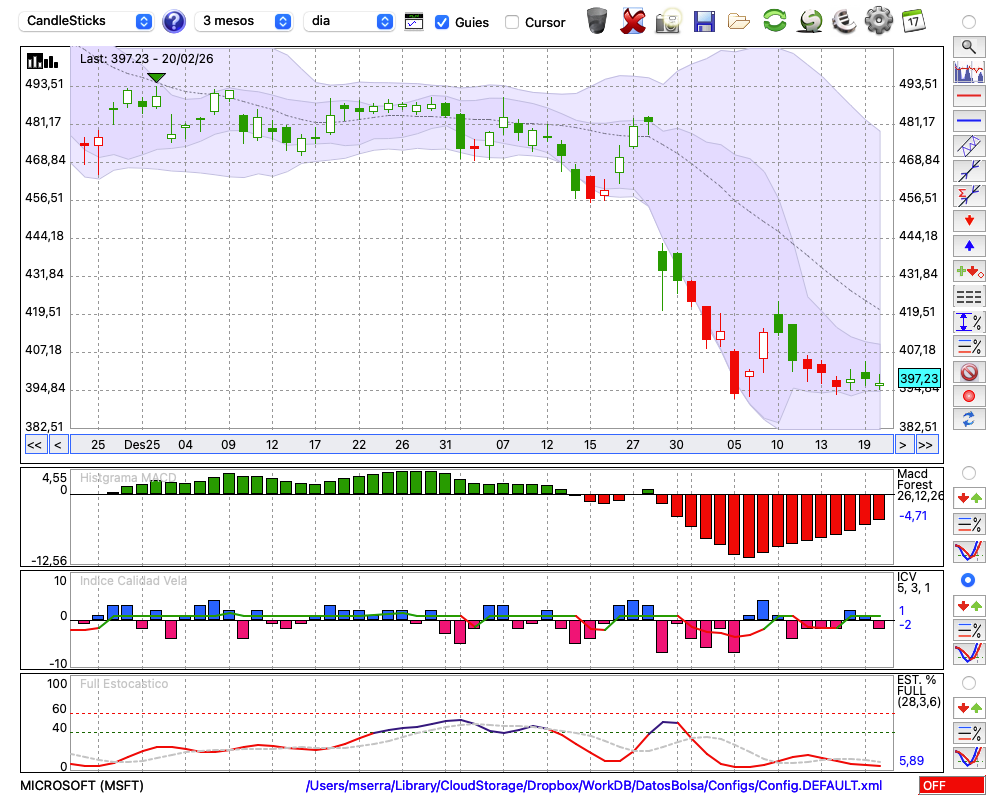Click the red OFF status indicator
Screen dimensions: 1000x800
point(952,785)
